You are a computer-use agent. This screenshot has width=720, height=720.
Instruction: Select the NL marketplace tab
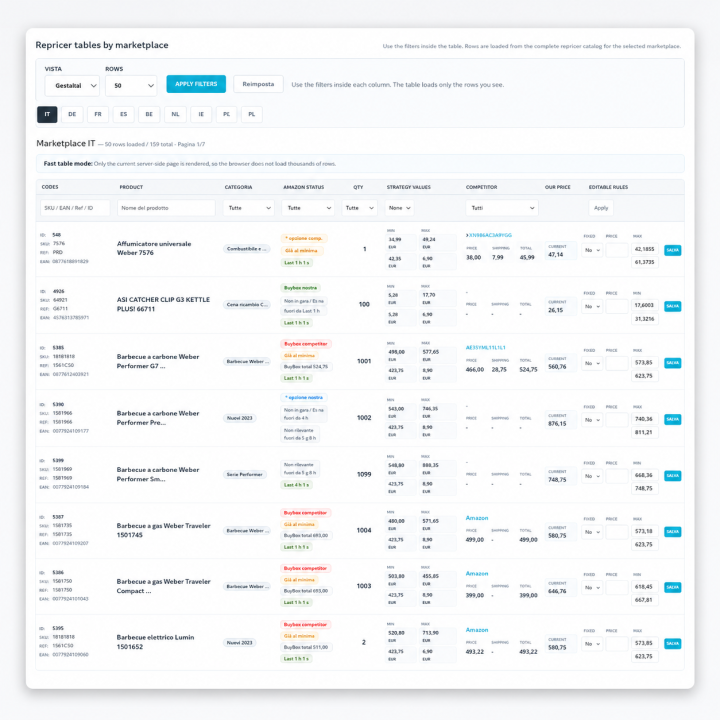point(175,114)
